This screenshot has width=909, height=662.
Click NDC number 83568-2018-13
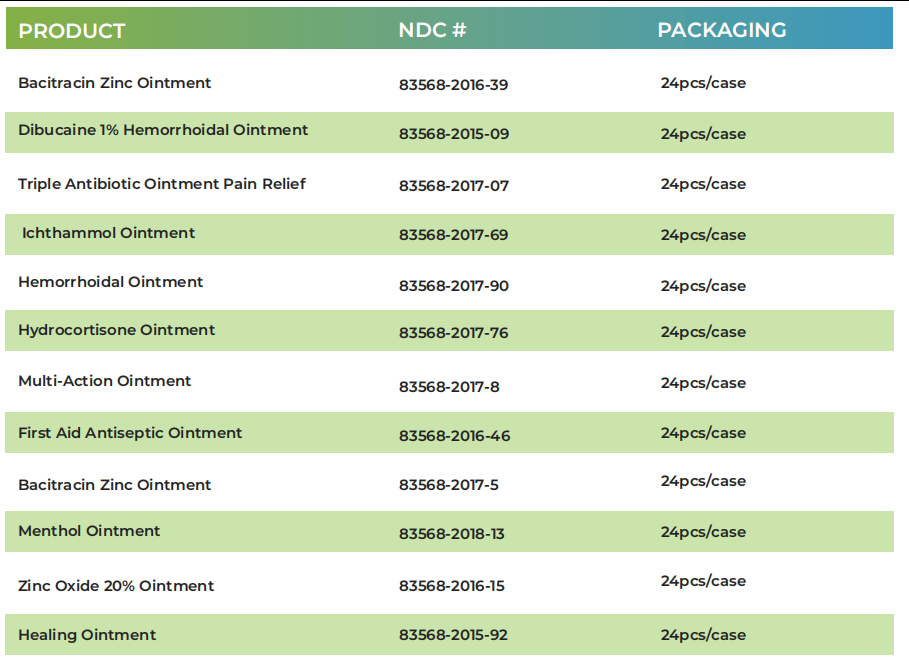[452, 534]
